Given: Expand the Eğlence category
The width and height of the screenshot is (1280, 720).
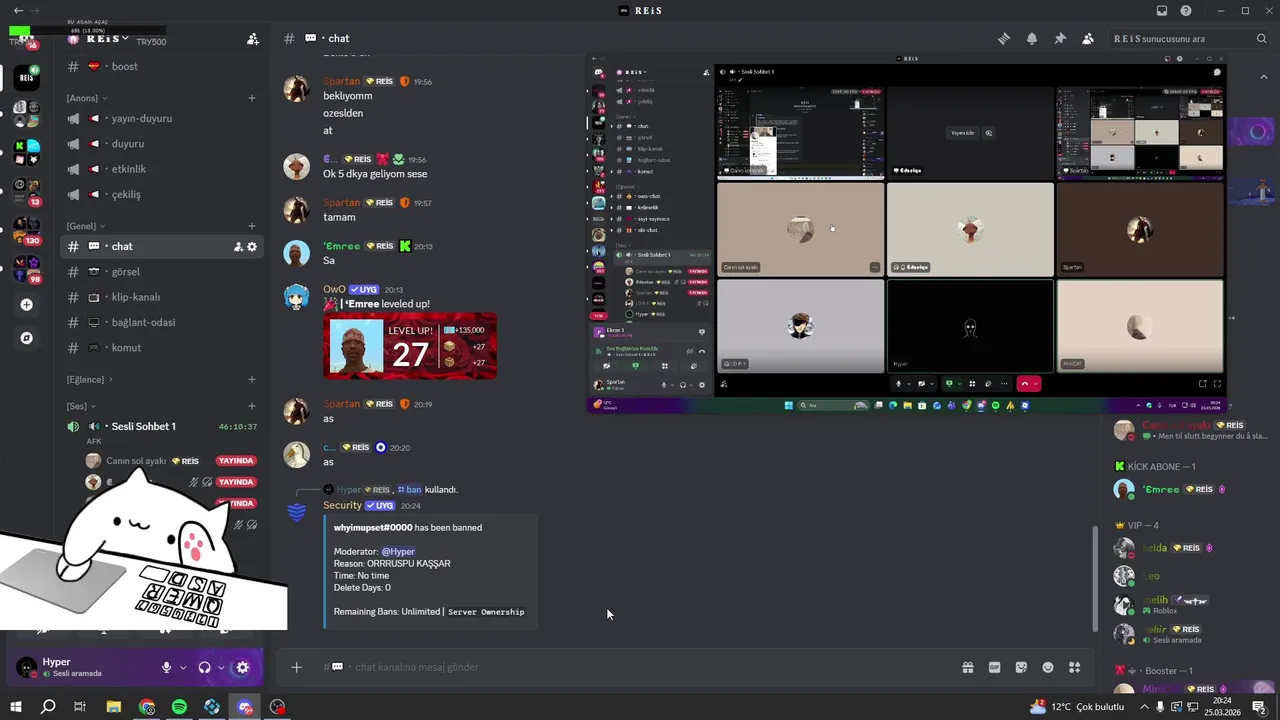Looking at the screenshot, I should (90, 380).
